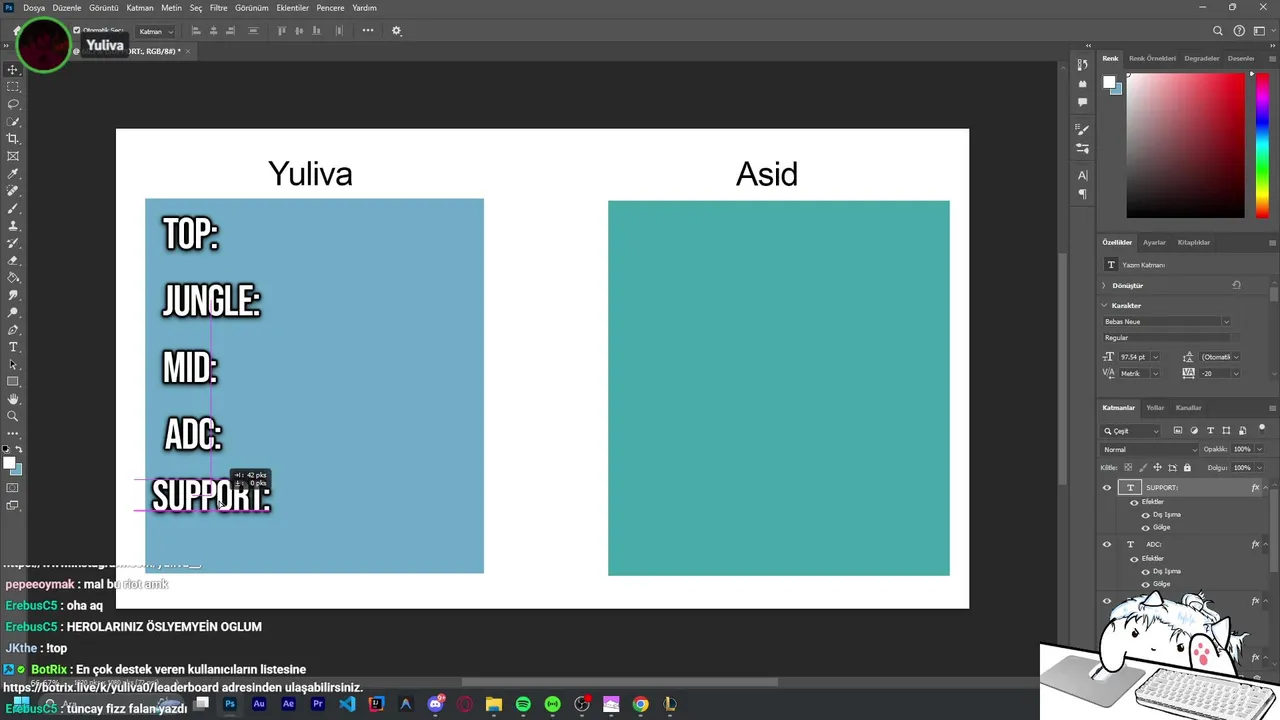Click the hue slider strip in Renk panel

[1262, 145]
